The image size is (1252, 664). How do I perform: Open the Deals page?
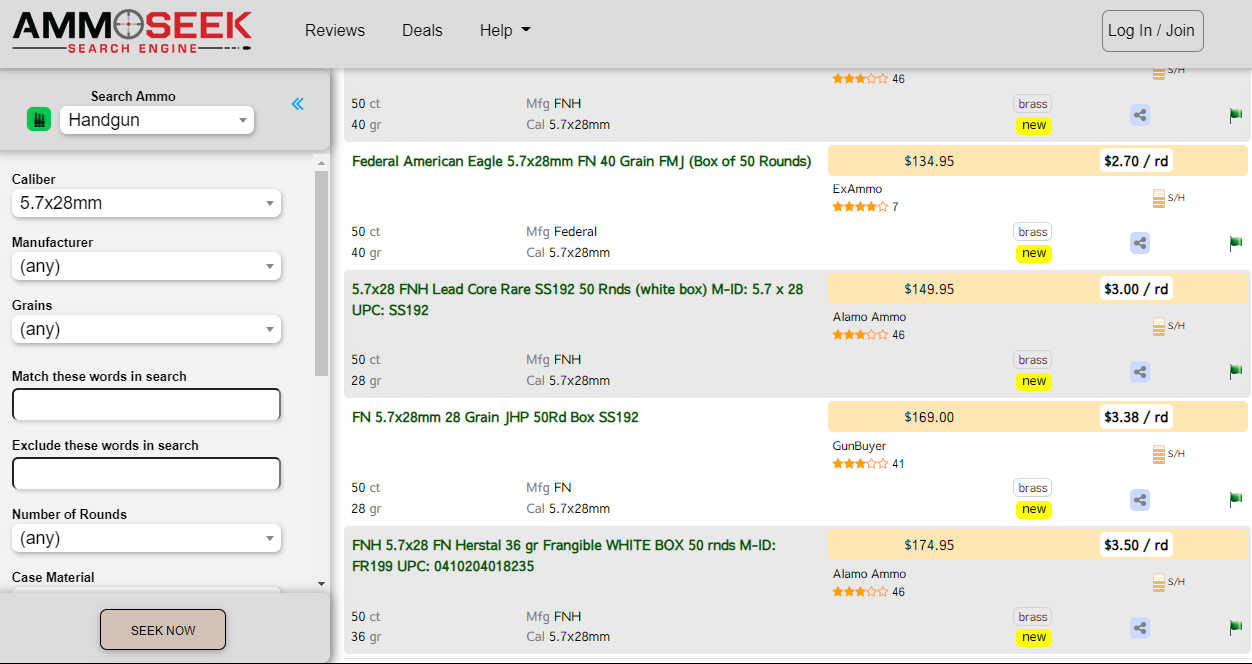(422, 31)
